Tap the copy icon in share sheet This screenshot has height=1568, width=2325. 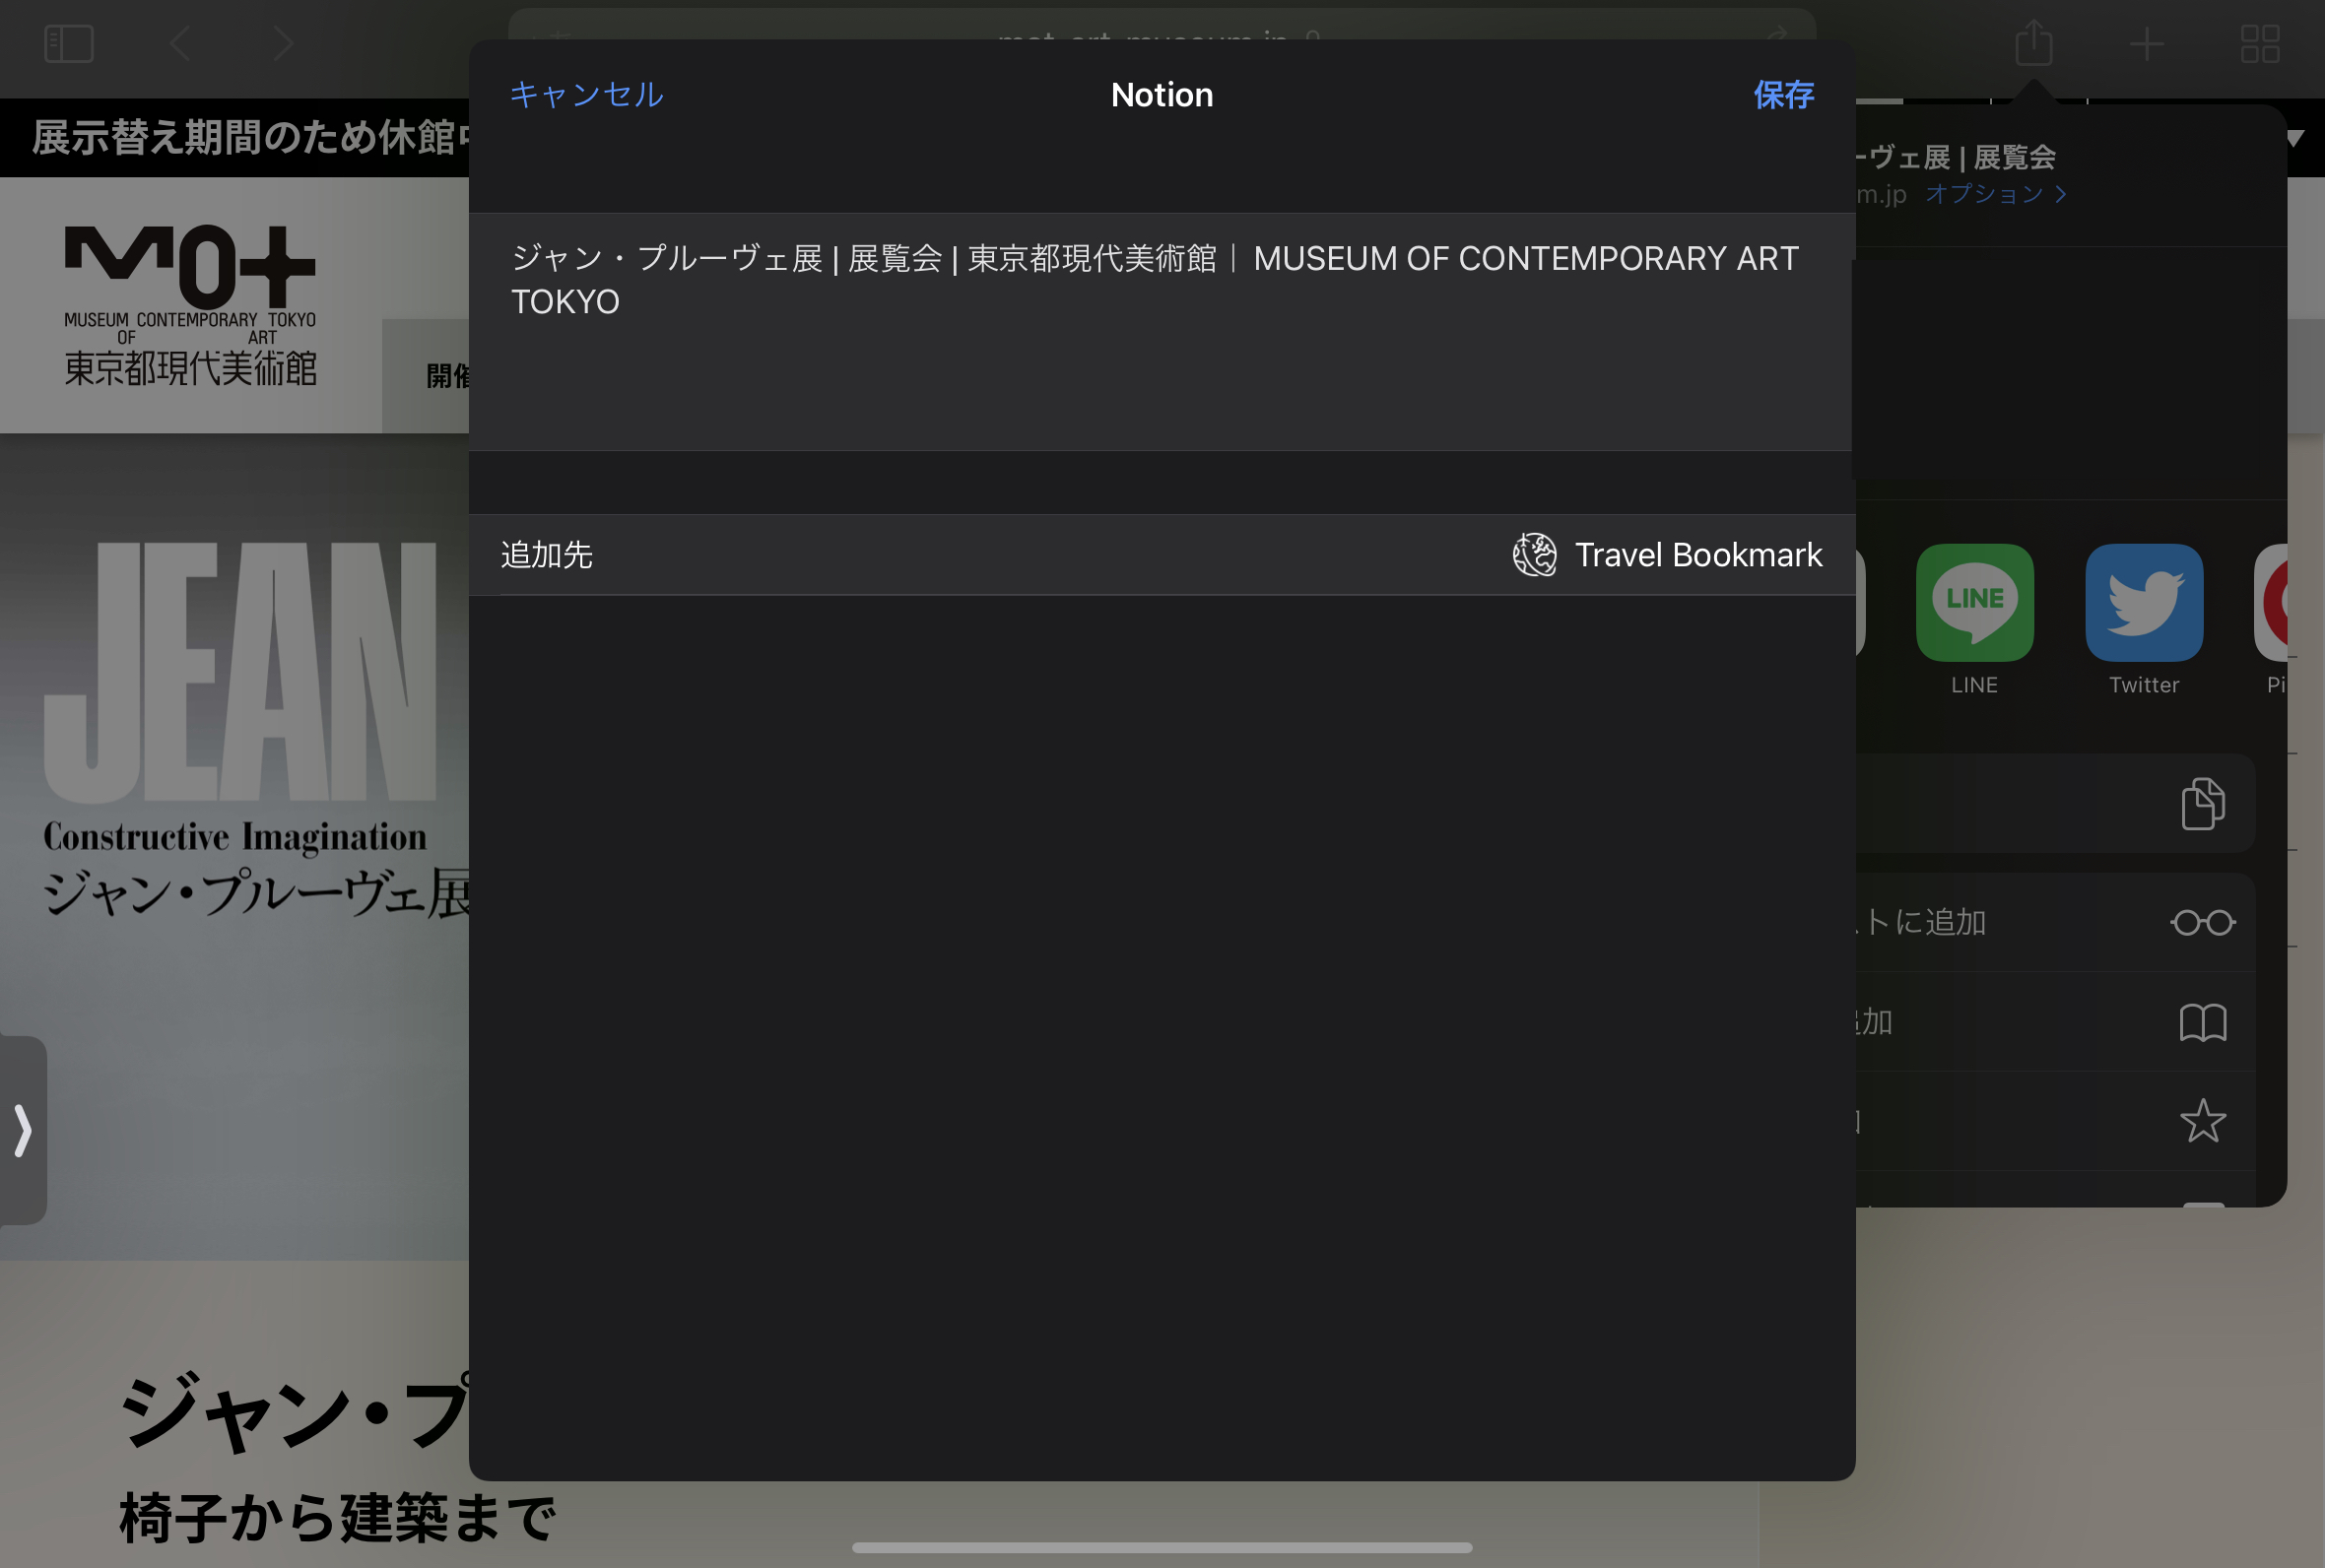2202,803
